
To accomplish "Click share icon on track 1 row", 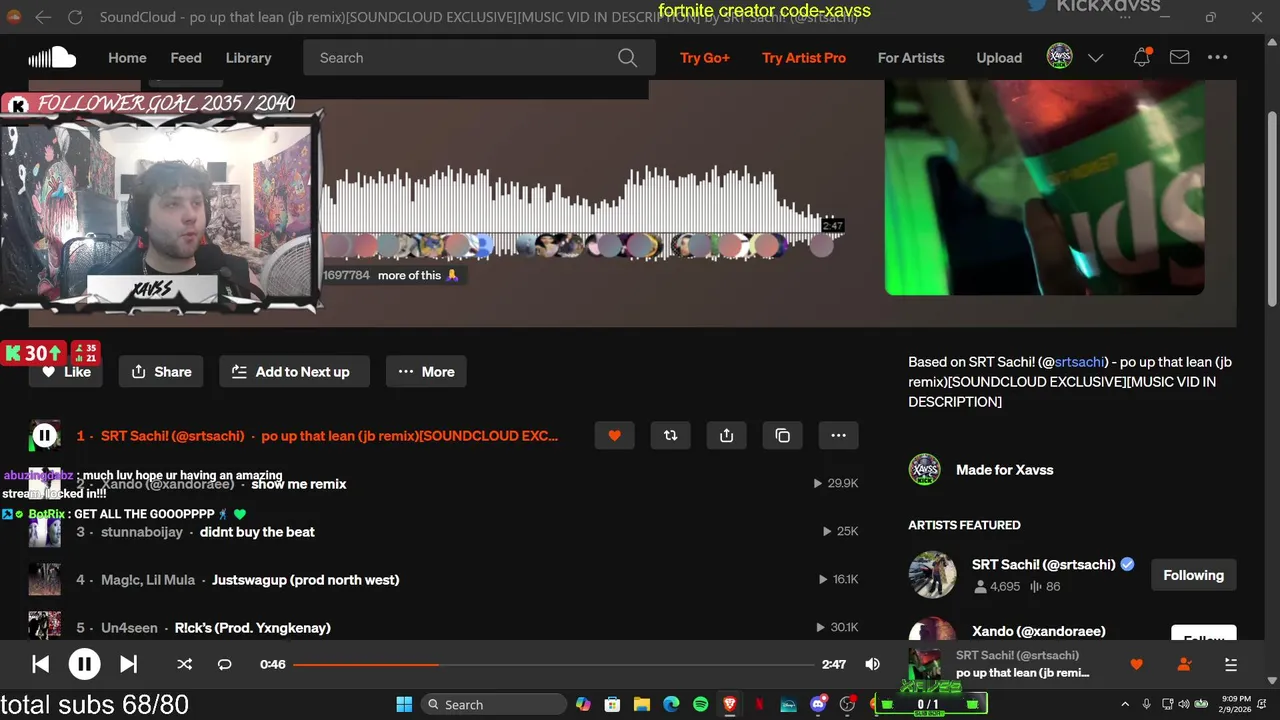I will [726, 435].
